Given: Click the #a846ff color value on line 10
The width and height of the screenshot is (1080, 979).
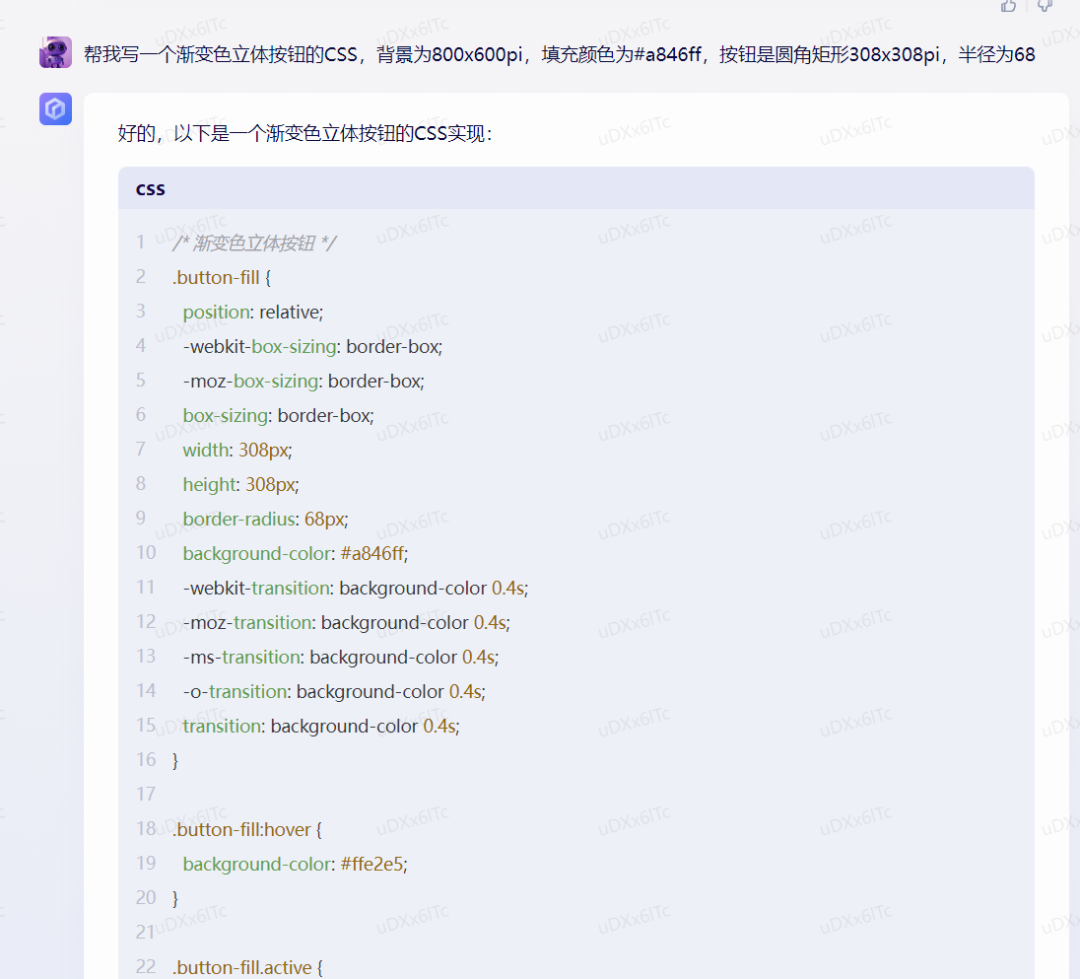Looking at the screenshot, I should coord(374,553).
